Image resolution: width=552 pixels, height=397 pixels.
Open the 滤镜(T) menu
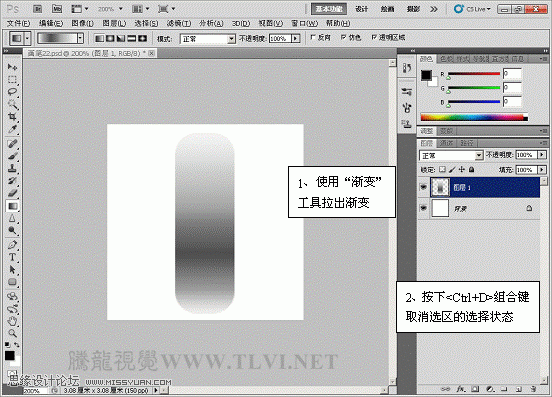click(x=178, y=23)
